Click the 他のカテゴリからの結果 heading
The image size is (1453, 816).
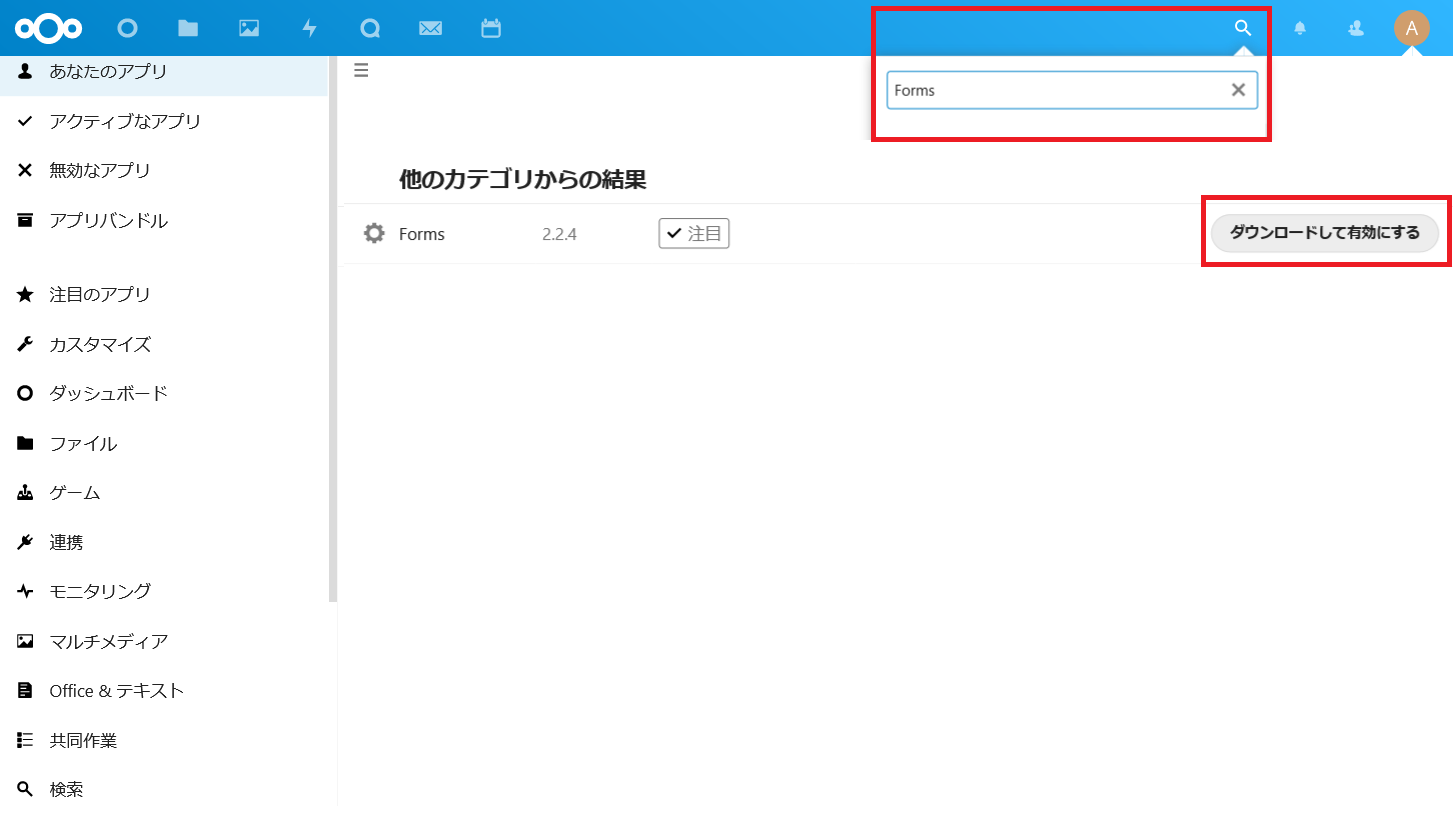[x=523, y=180]
